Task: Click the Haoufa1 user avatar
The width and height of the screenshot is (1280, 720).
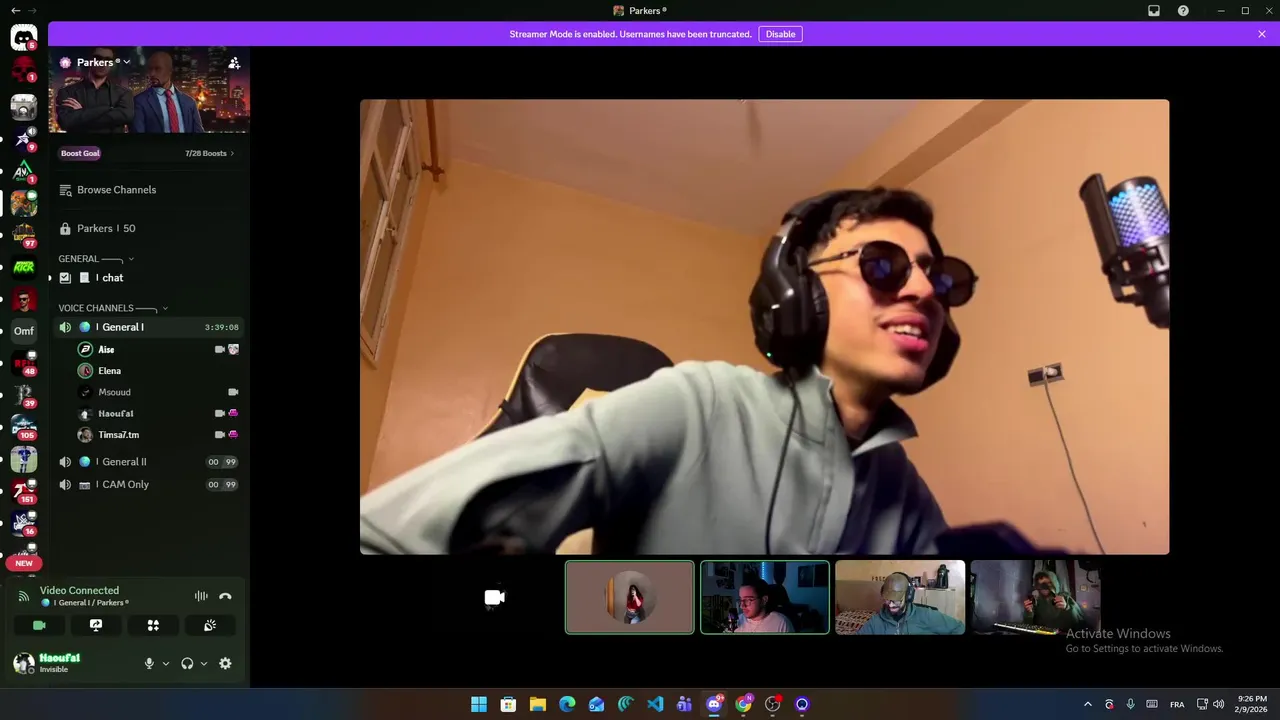Action: 24,662
